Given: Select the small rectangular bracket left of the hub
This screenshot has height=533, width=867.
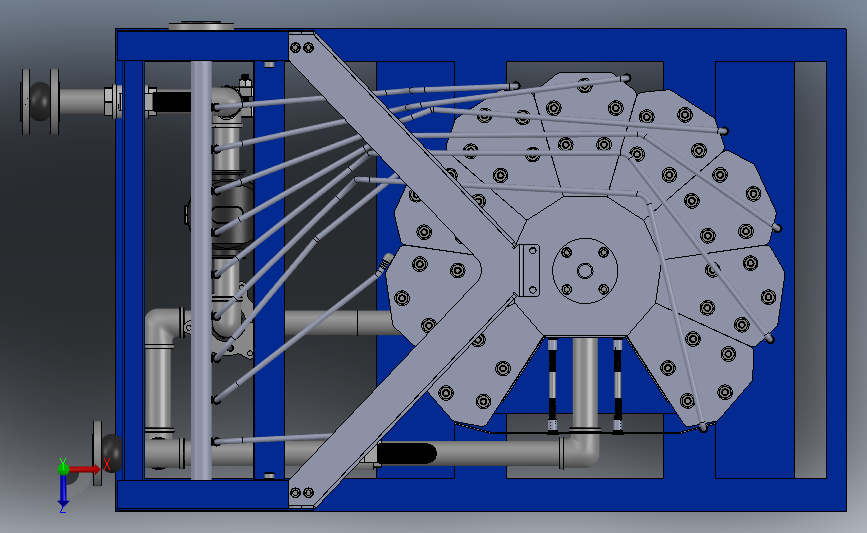Looking at the screenshot, I should (529, 270).
